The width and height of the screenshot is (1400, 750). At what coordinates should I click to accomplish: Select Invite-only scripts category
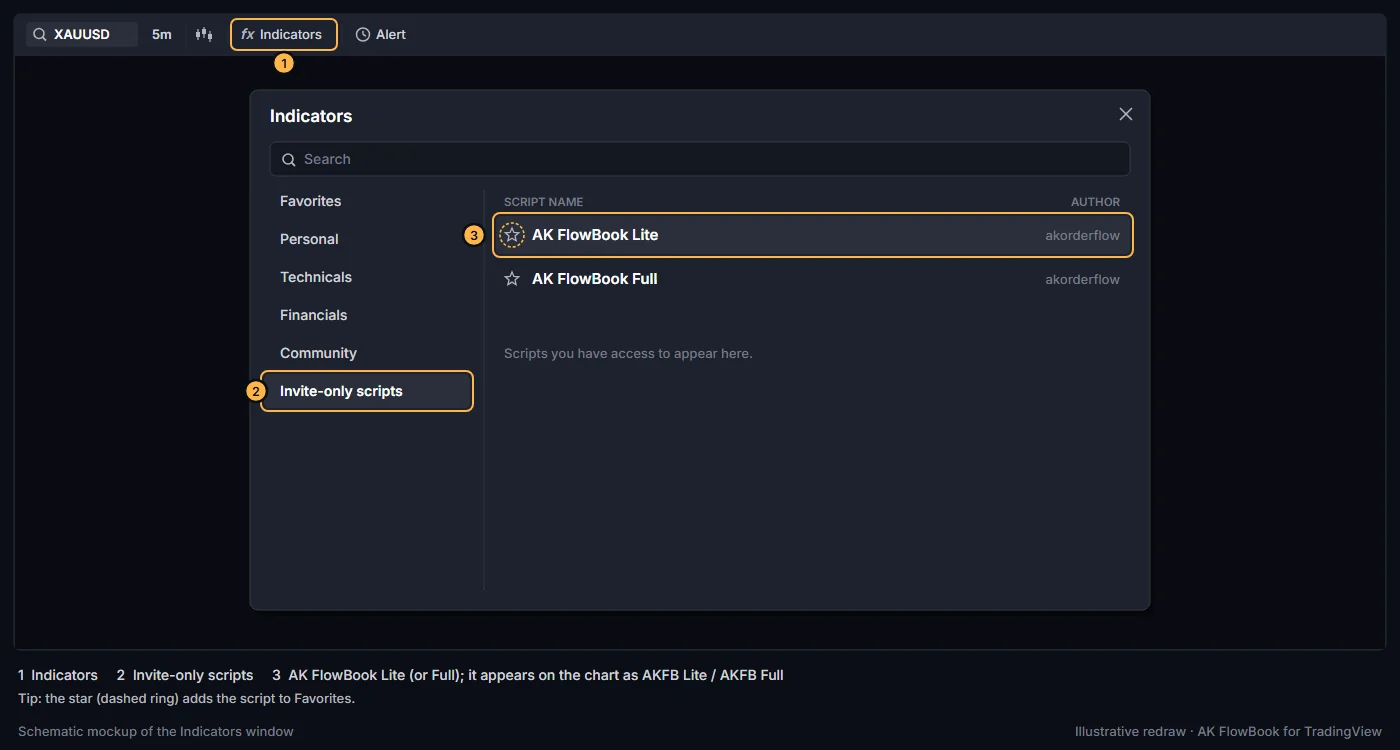(367, 391)
